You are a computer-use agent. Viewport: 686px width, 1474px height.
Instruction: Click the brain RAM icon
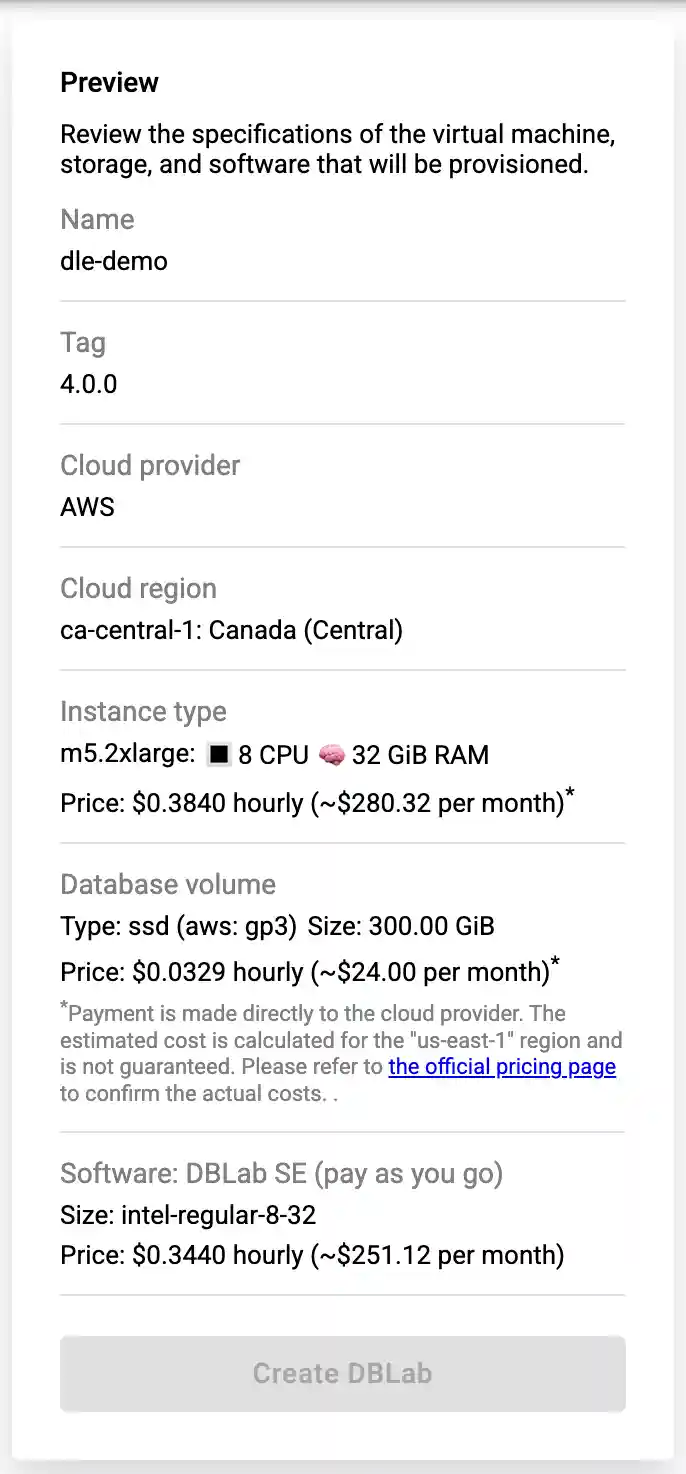tap(331, 755)
